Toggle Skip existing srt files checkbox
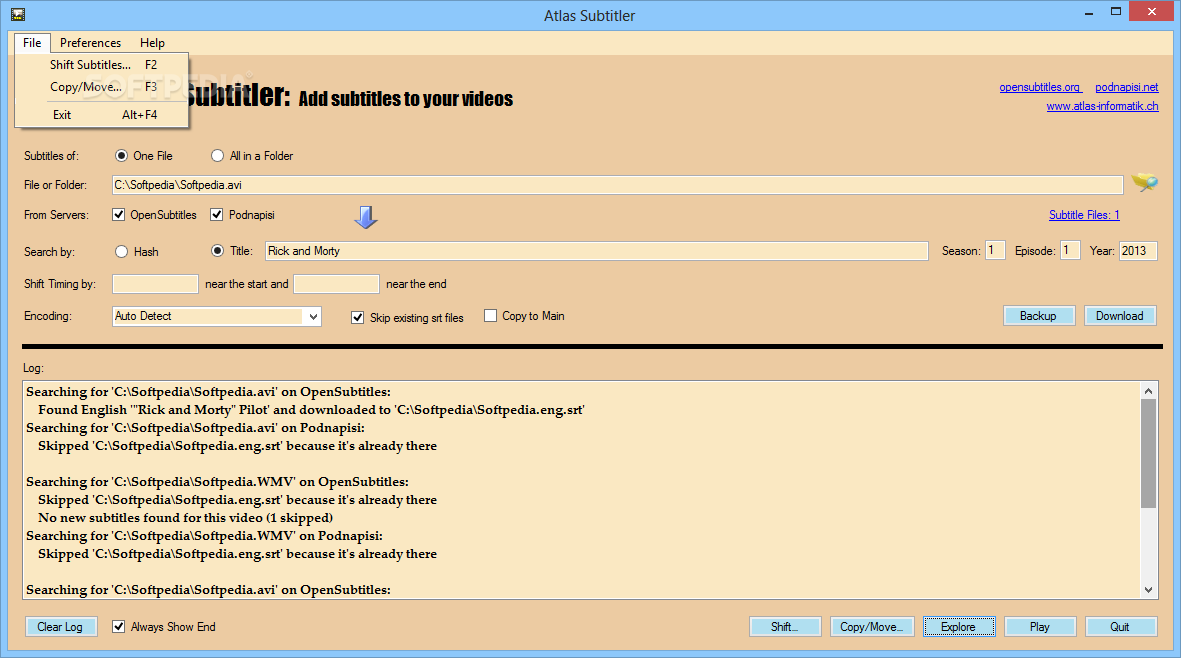 358,318
